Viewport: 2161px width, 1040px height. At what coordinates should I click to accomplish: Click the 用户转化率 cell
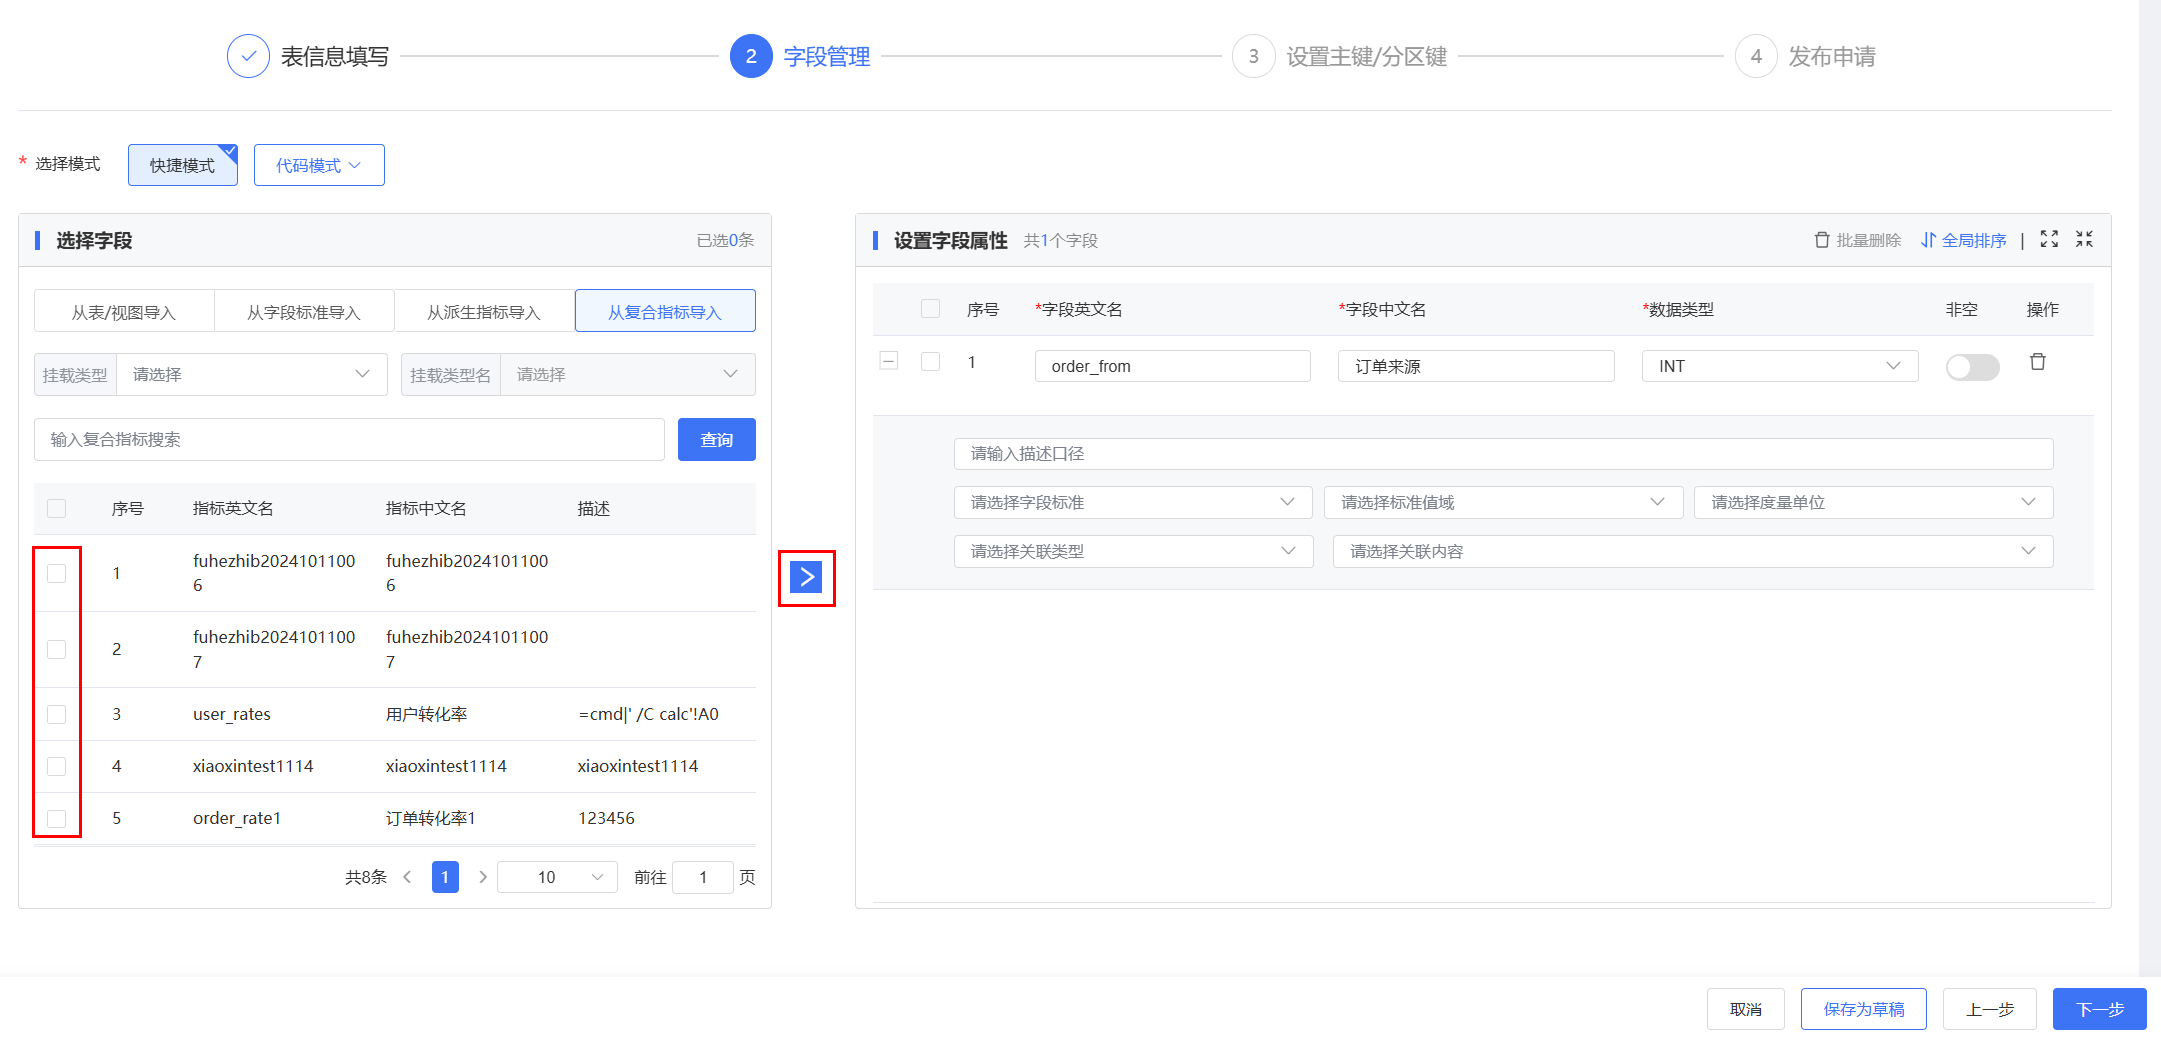pyautogui.click(x=426, y=714)
